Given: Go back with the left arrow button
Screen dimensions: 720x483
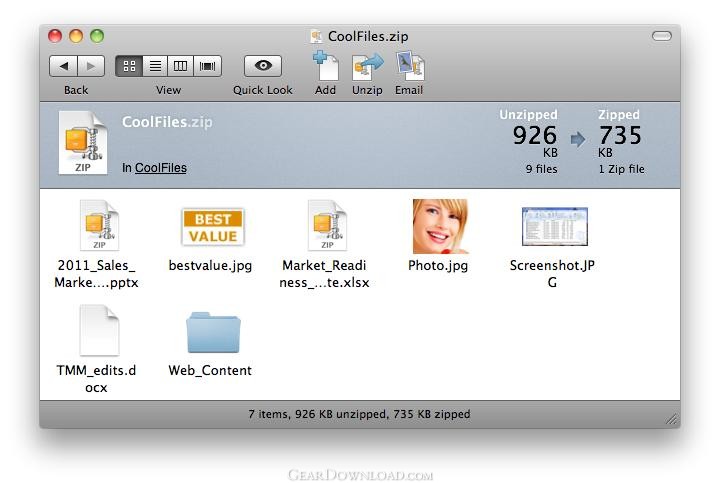Looking at the screenshot, I should pos(63,66).
